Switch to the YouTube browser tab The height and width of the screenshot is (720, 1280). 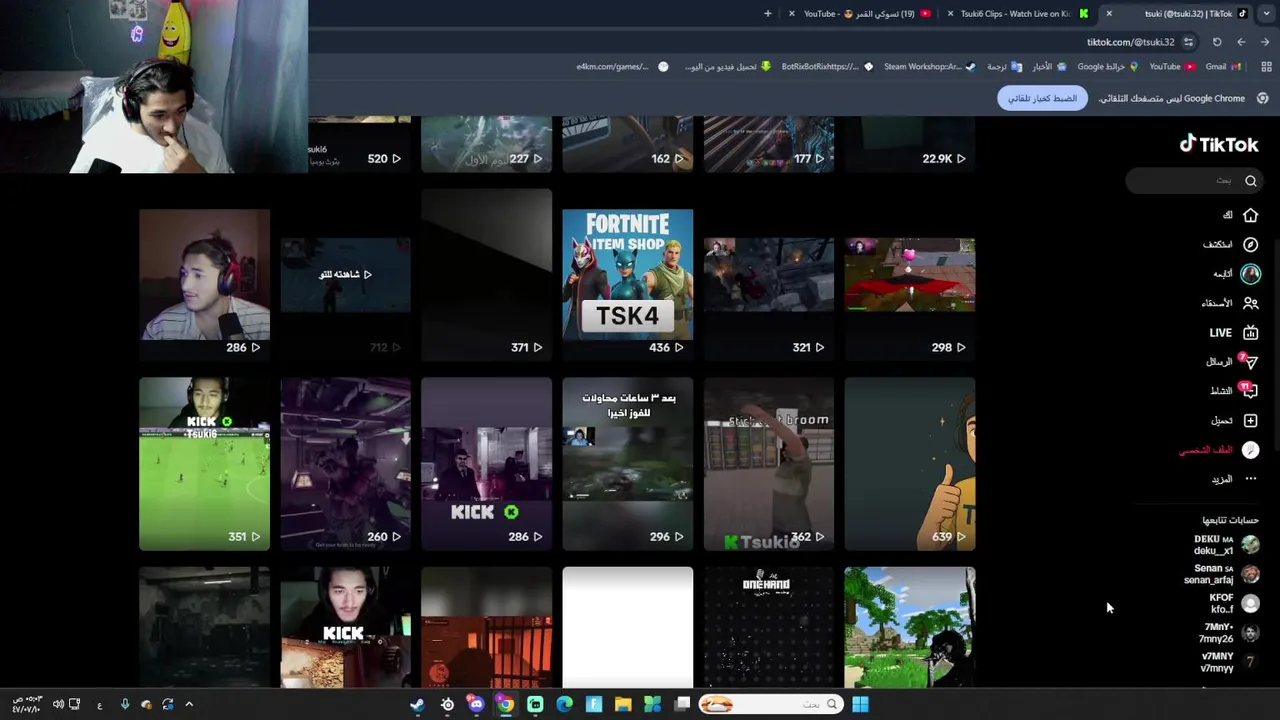pos(860,14)
